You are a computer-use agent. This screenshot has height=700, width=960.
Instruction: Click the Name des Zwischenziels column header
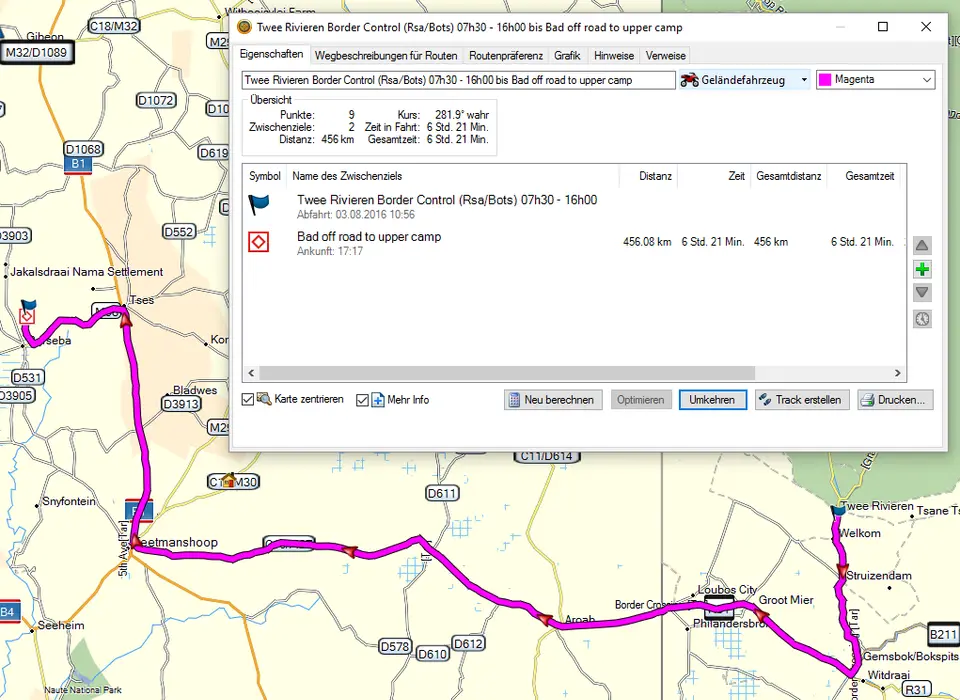452,176
